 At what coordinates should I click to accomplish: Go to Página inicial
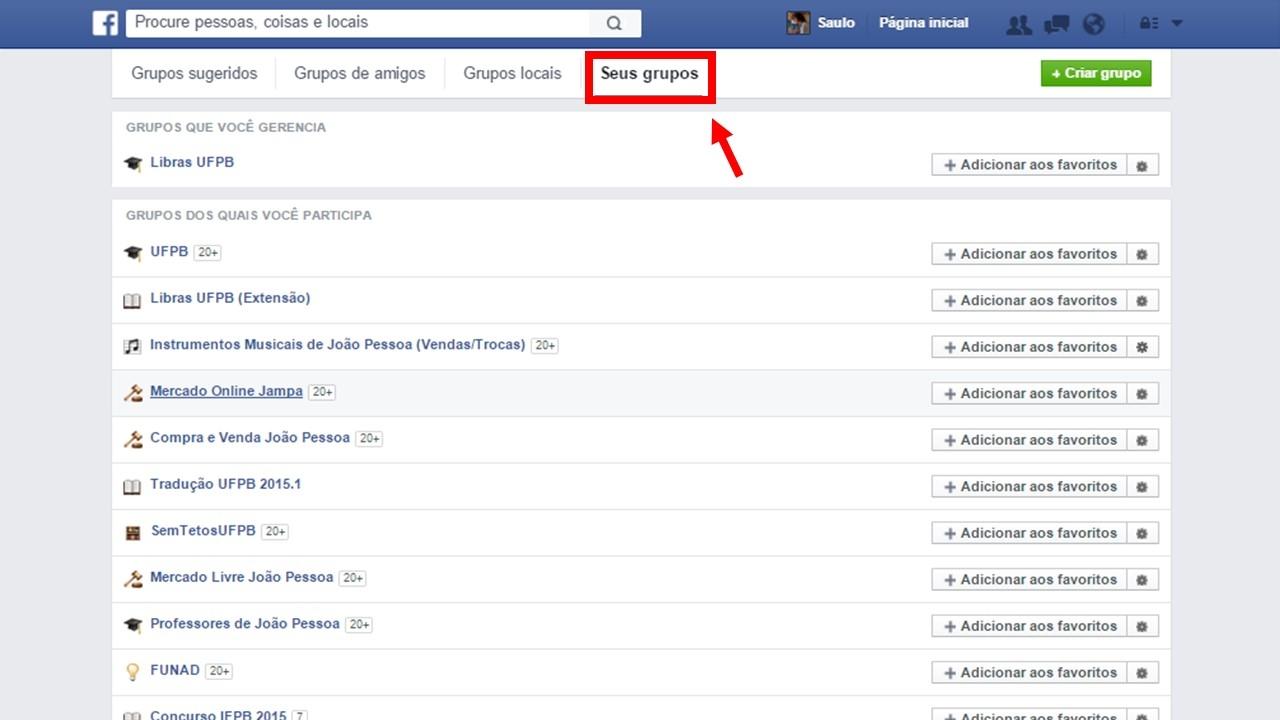[923, 23]
